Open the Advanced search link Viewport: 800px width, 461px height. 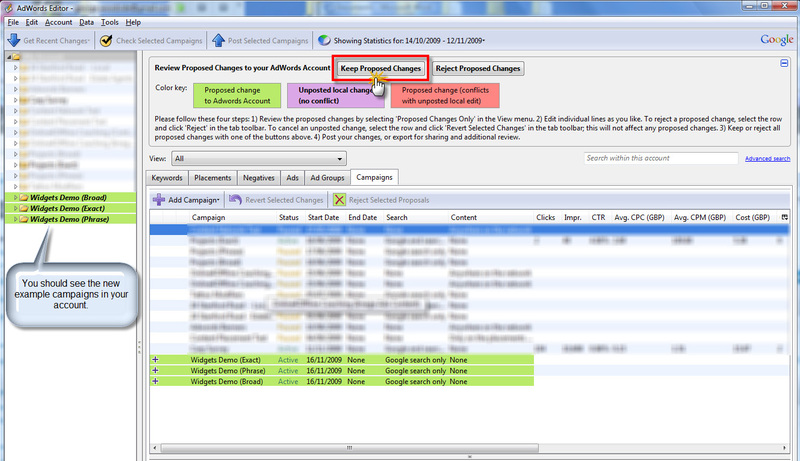(x=767, y=159)
